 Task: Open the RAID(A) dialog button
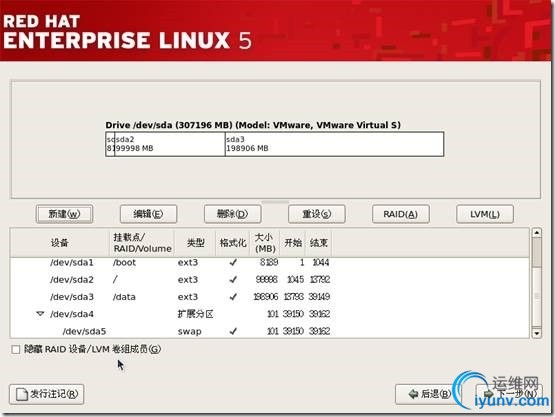tap(401, 214)
